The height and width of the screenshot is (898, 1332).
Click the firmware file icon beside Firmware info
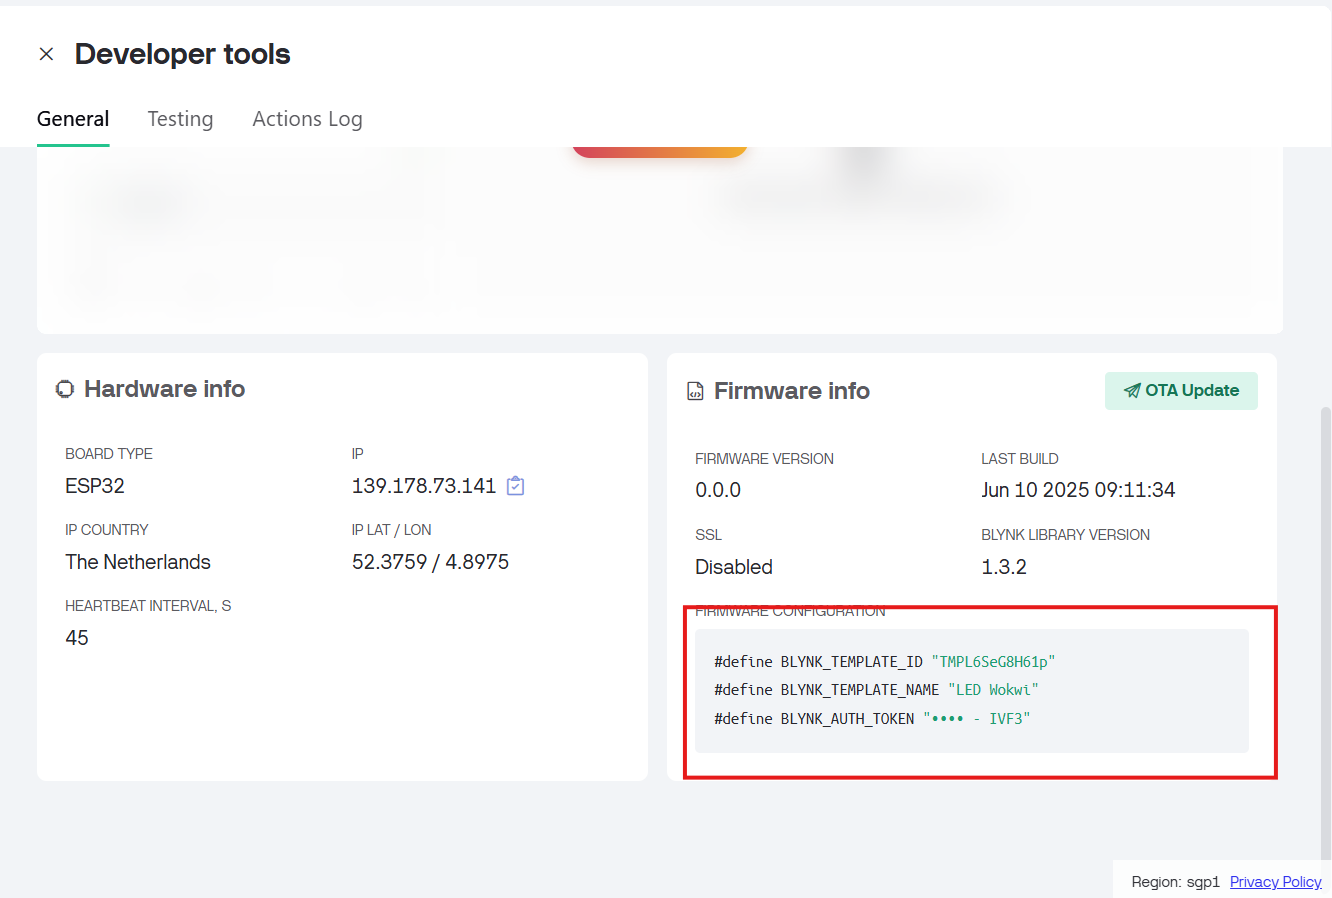pos(694,390)
